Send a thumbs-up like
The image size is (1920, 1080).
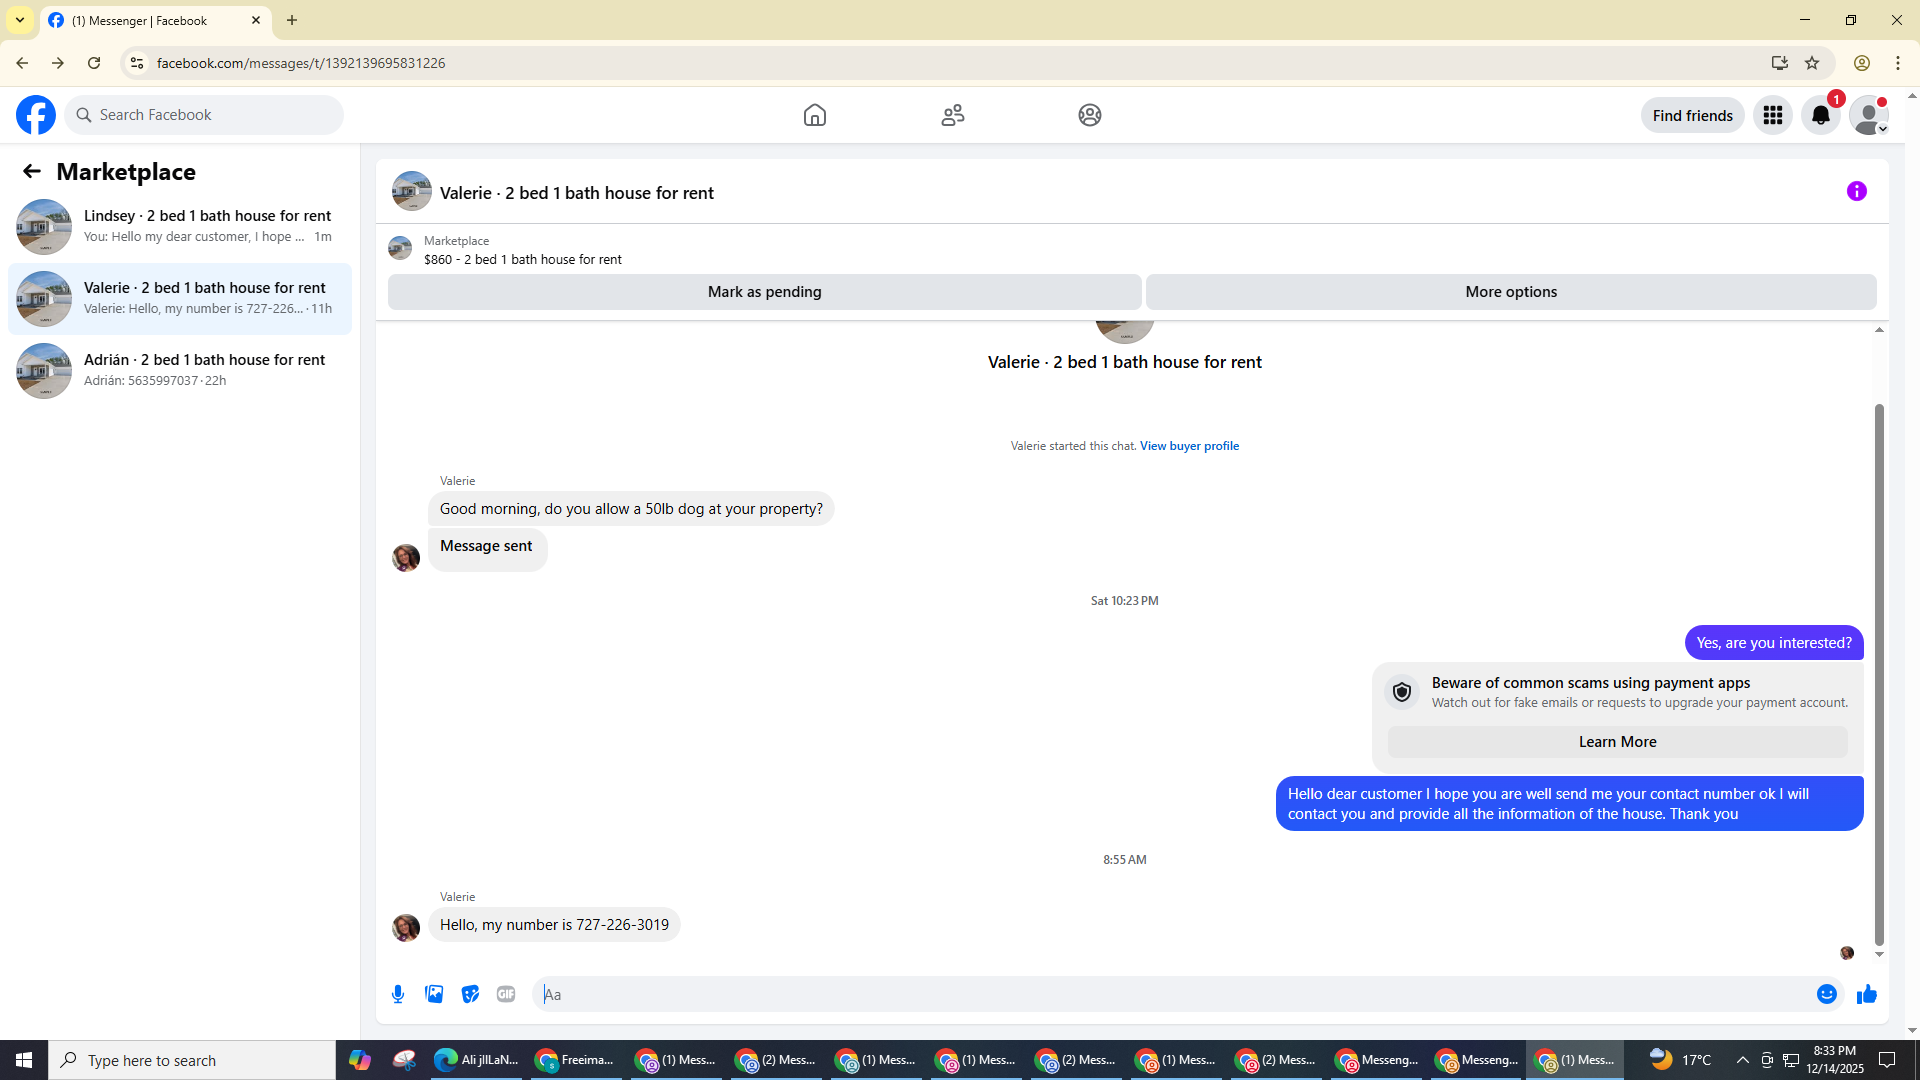click(1866, 994)
